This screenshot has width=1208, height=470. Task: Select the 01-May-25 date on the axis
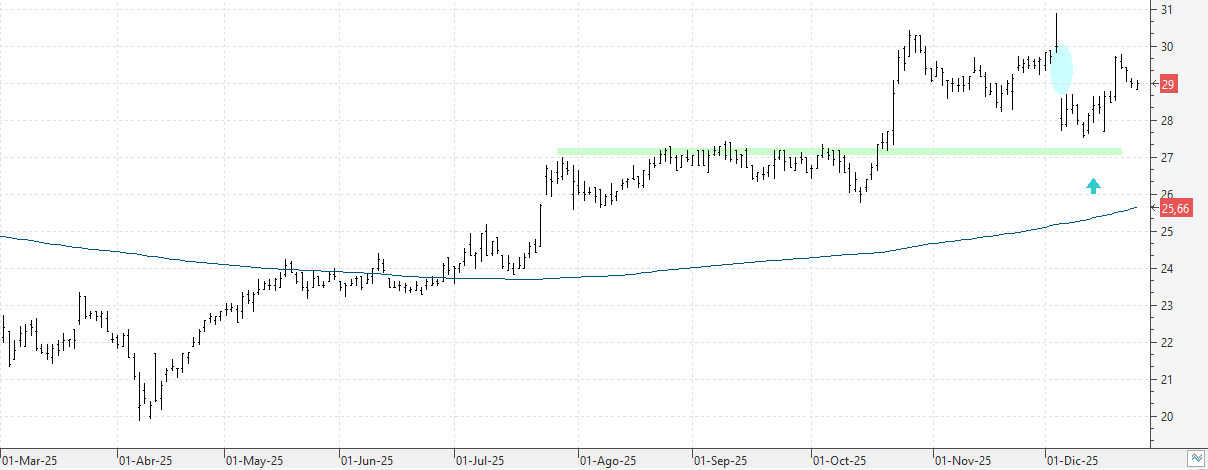(x=255, y=461)
